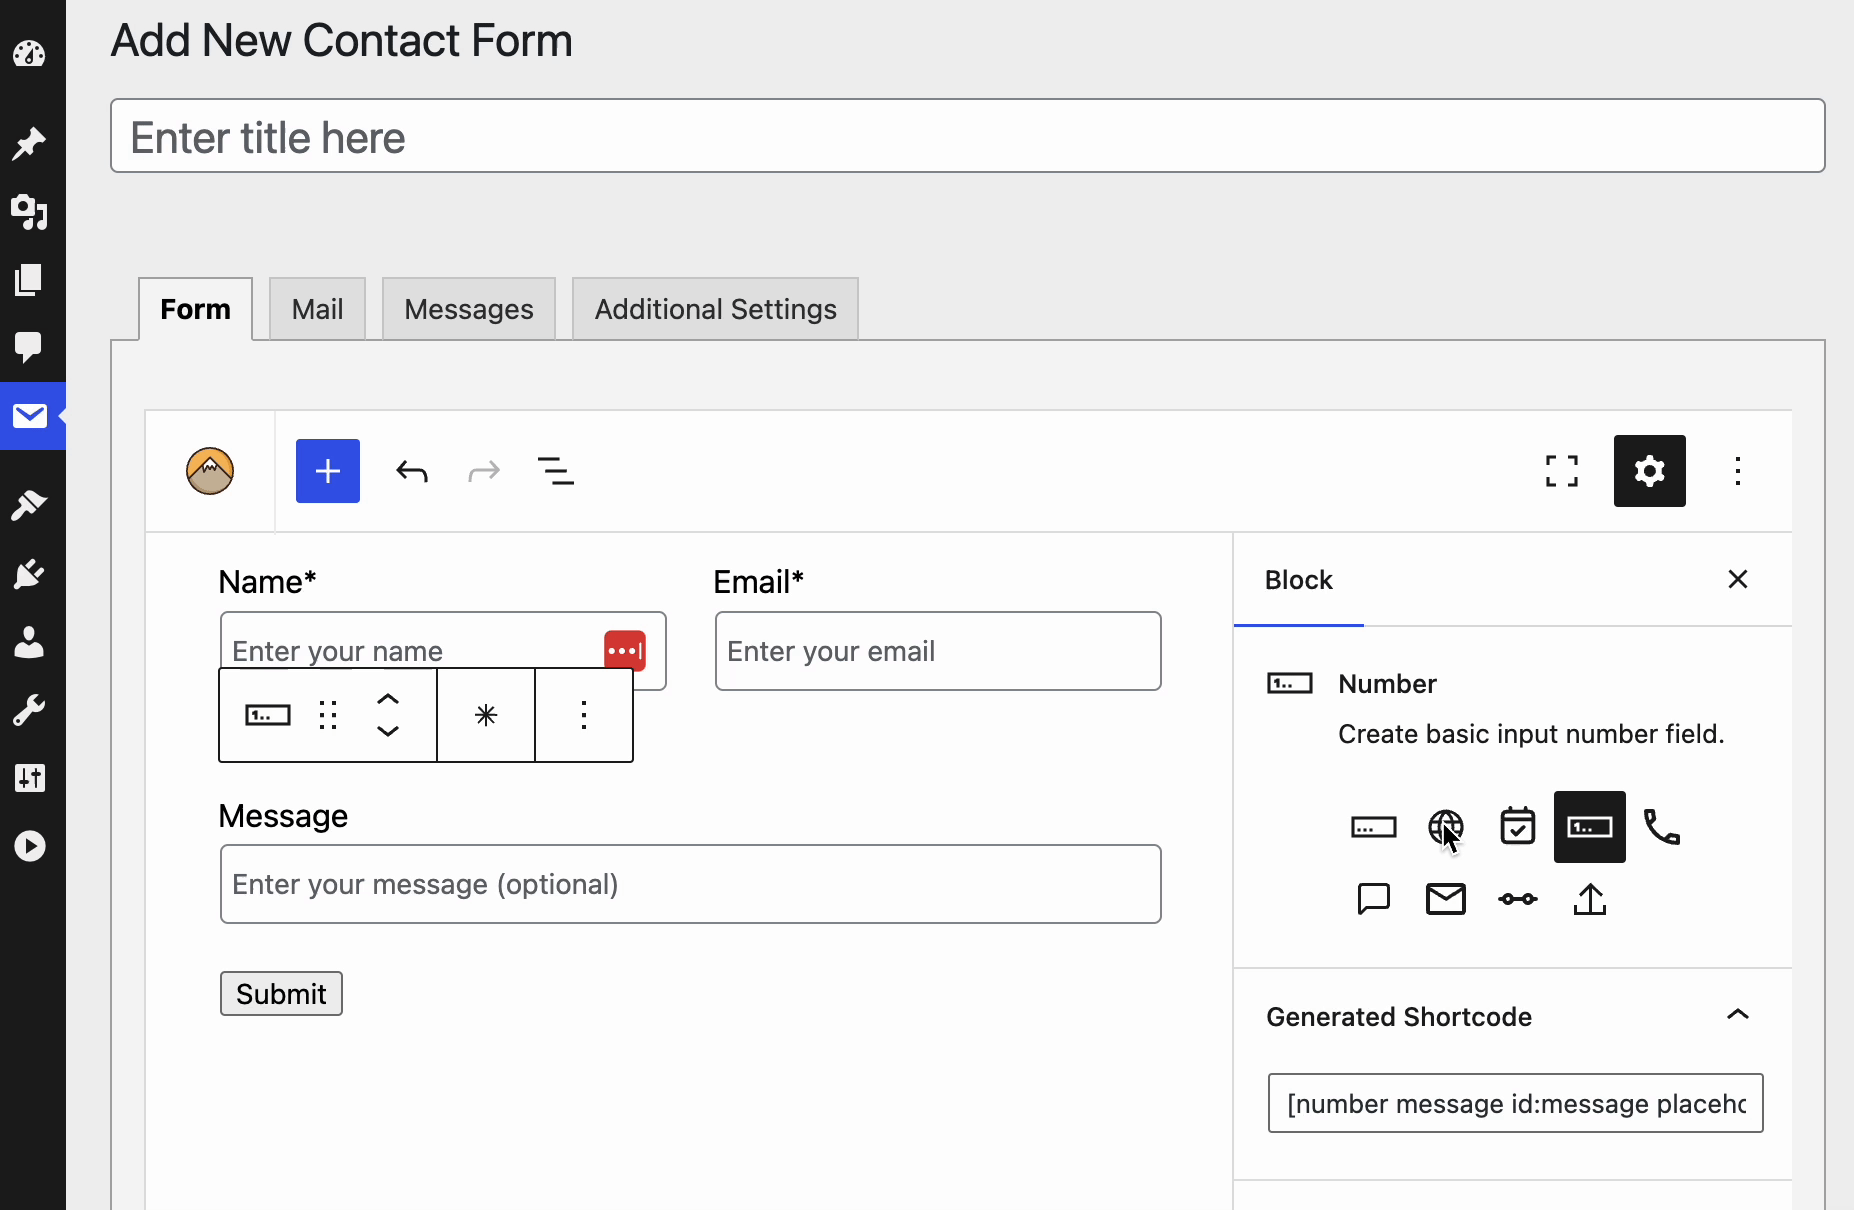
Task: Collapse the Generated Shortcode section
Action: pos(1737,1015)
